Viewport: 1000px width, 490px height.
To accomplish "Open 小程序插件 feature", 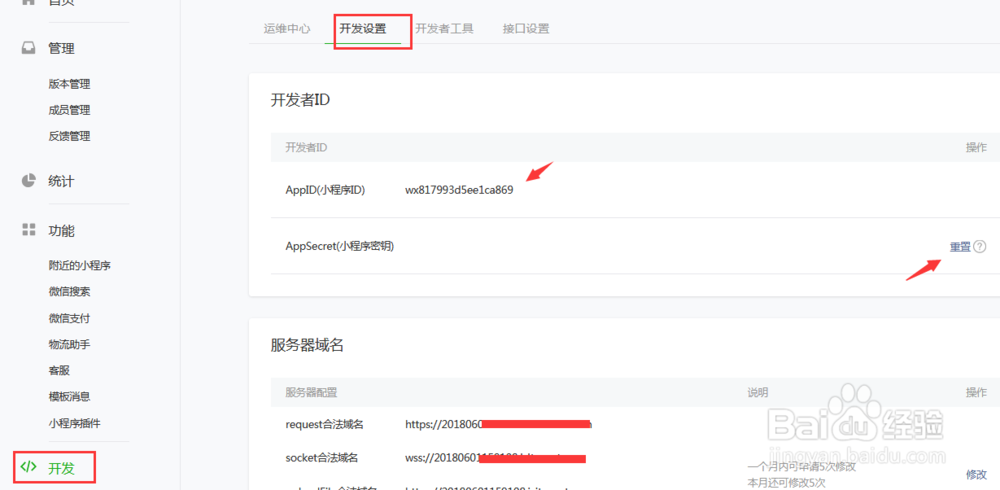I will point(75,422).
